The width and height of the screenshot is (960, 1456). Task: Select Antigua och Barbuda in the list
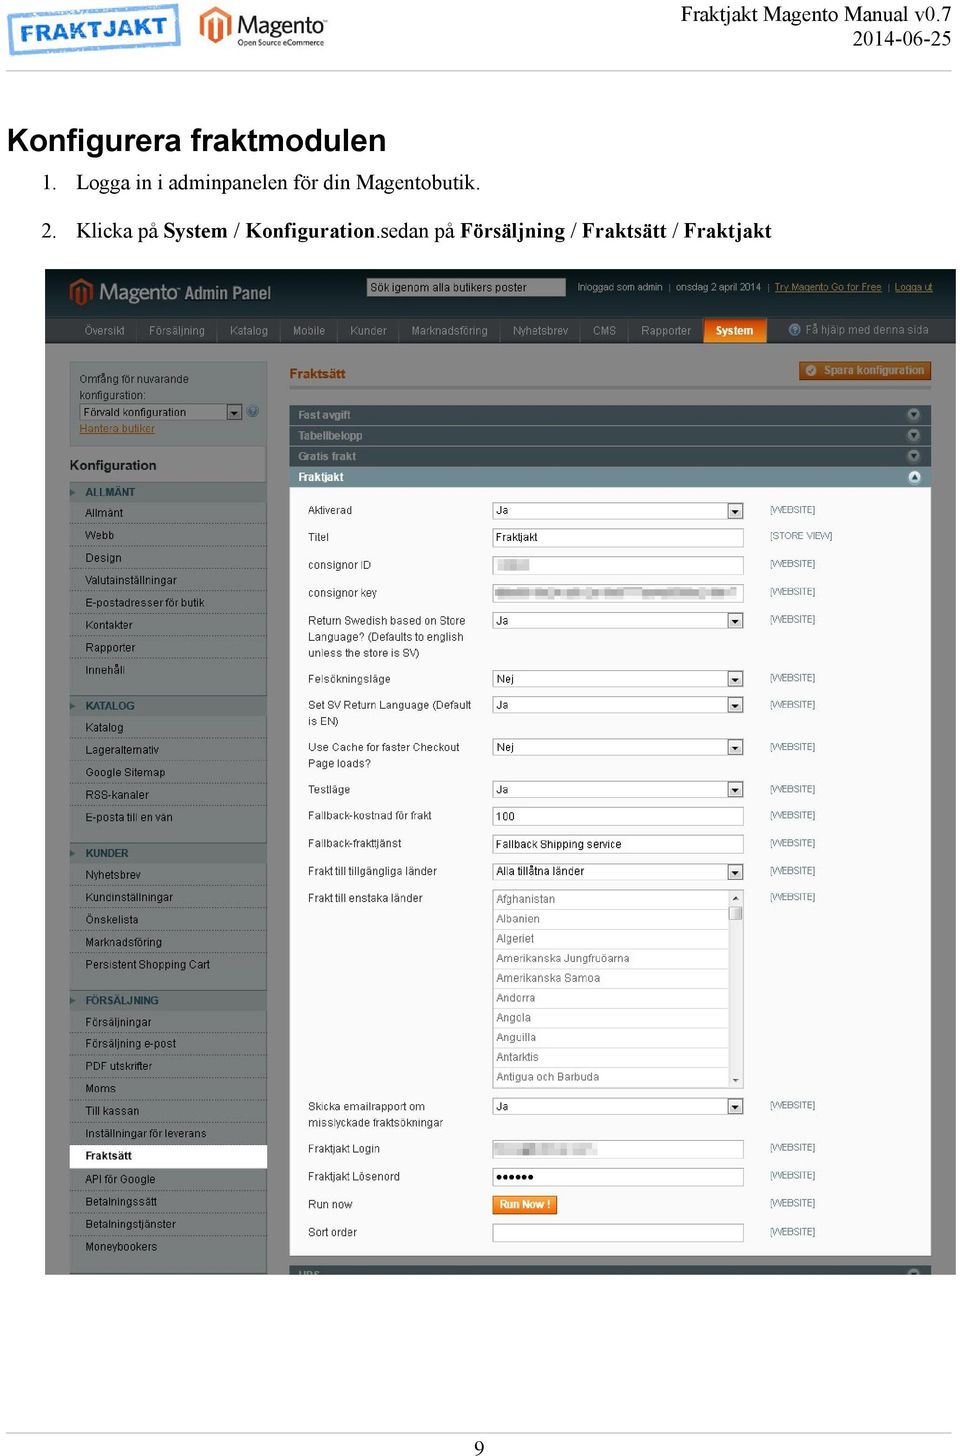click(x=611, y=1077)
